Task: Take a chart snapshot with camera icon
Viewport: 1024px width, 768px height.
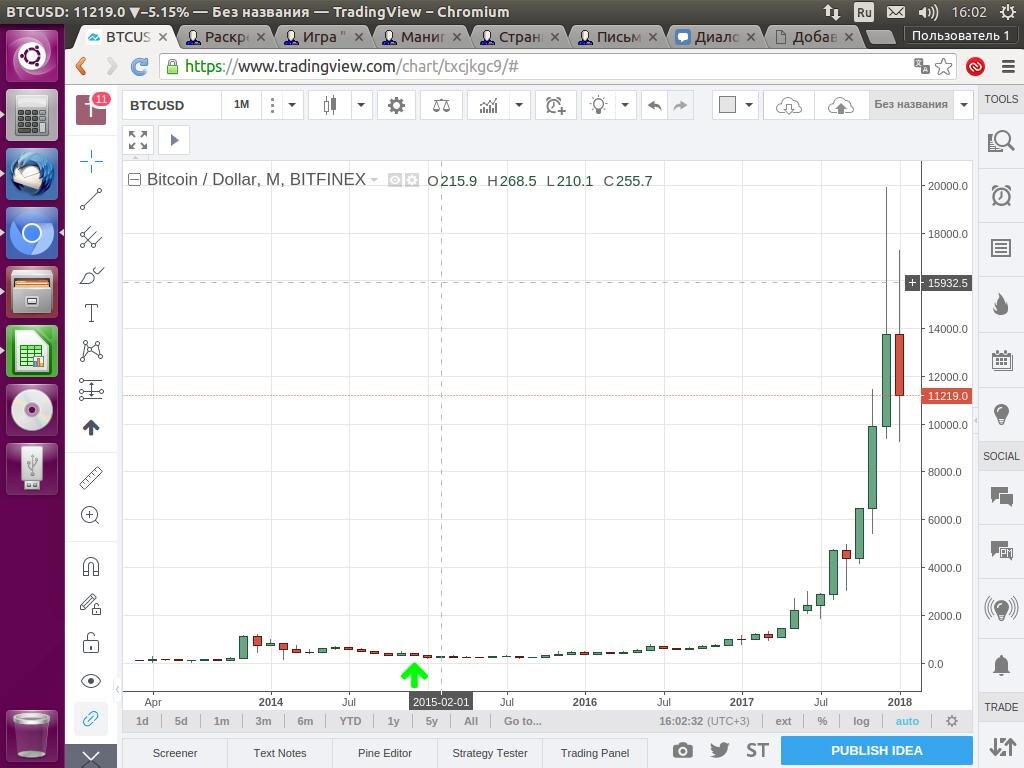Action: click(683, 750)
